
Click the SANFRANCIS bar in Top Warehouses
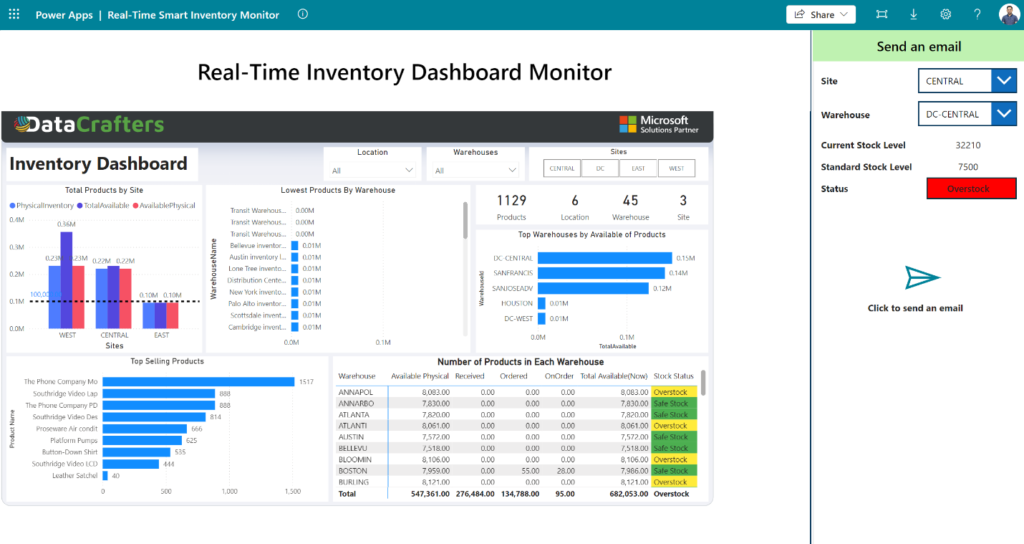(601, 273)
